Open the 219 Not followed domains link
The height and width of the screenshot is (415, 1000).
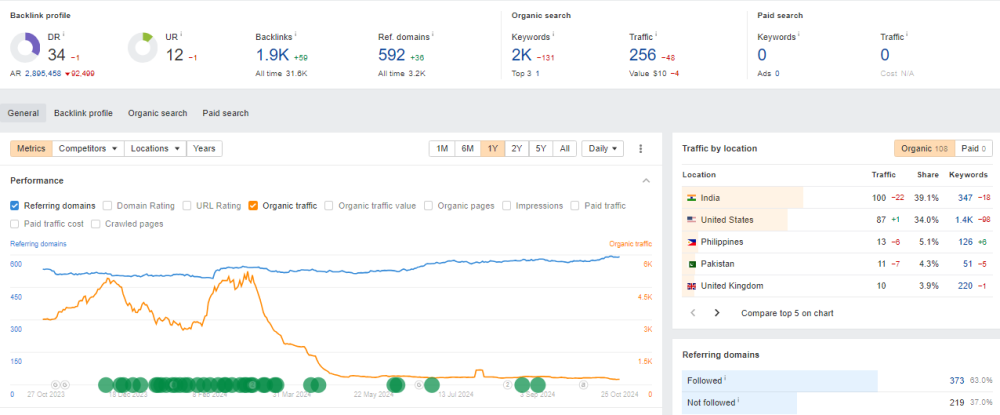pos(957,402)
